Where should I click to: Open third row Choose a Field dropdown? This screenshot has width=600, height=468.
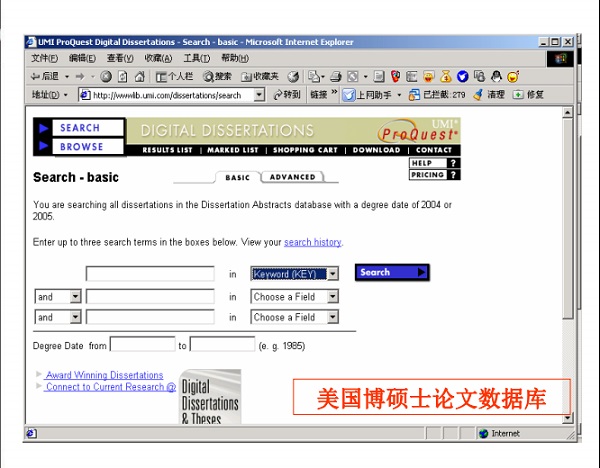(294, 317)
